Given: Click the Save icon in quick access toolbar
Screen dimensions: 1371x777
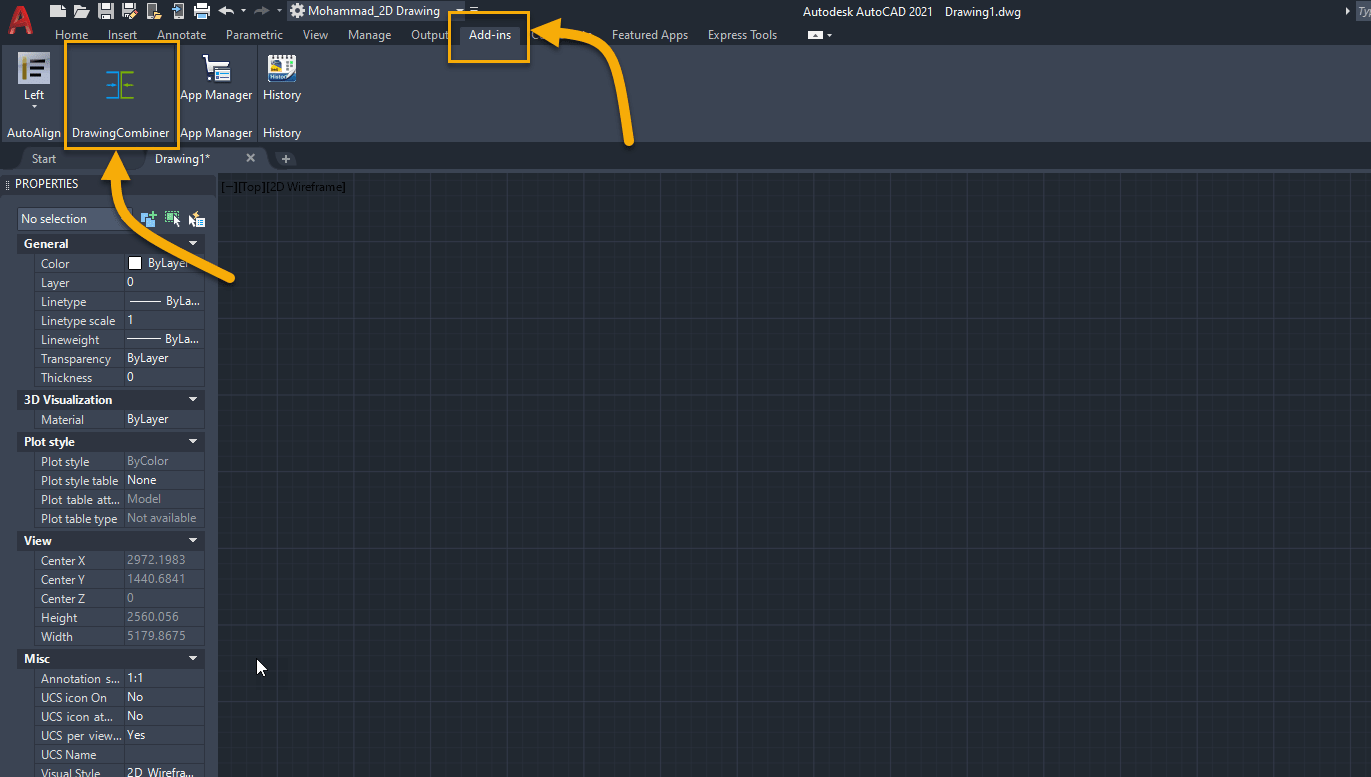Looking at the screenshot, I should (105, 11).
